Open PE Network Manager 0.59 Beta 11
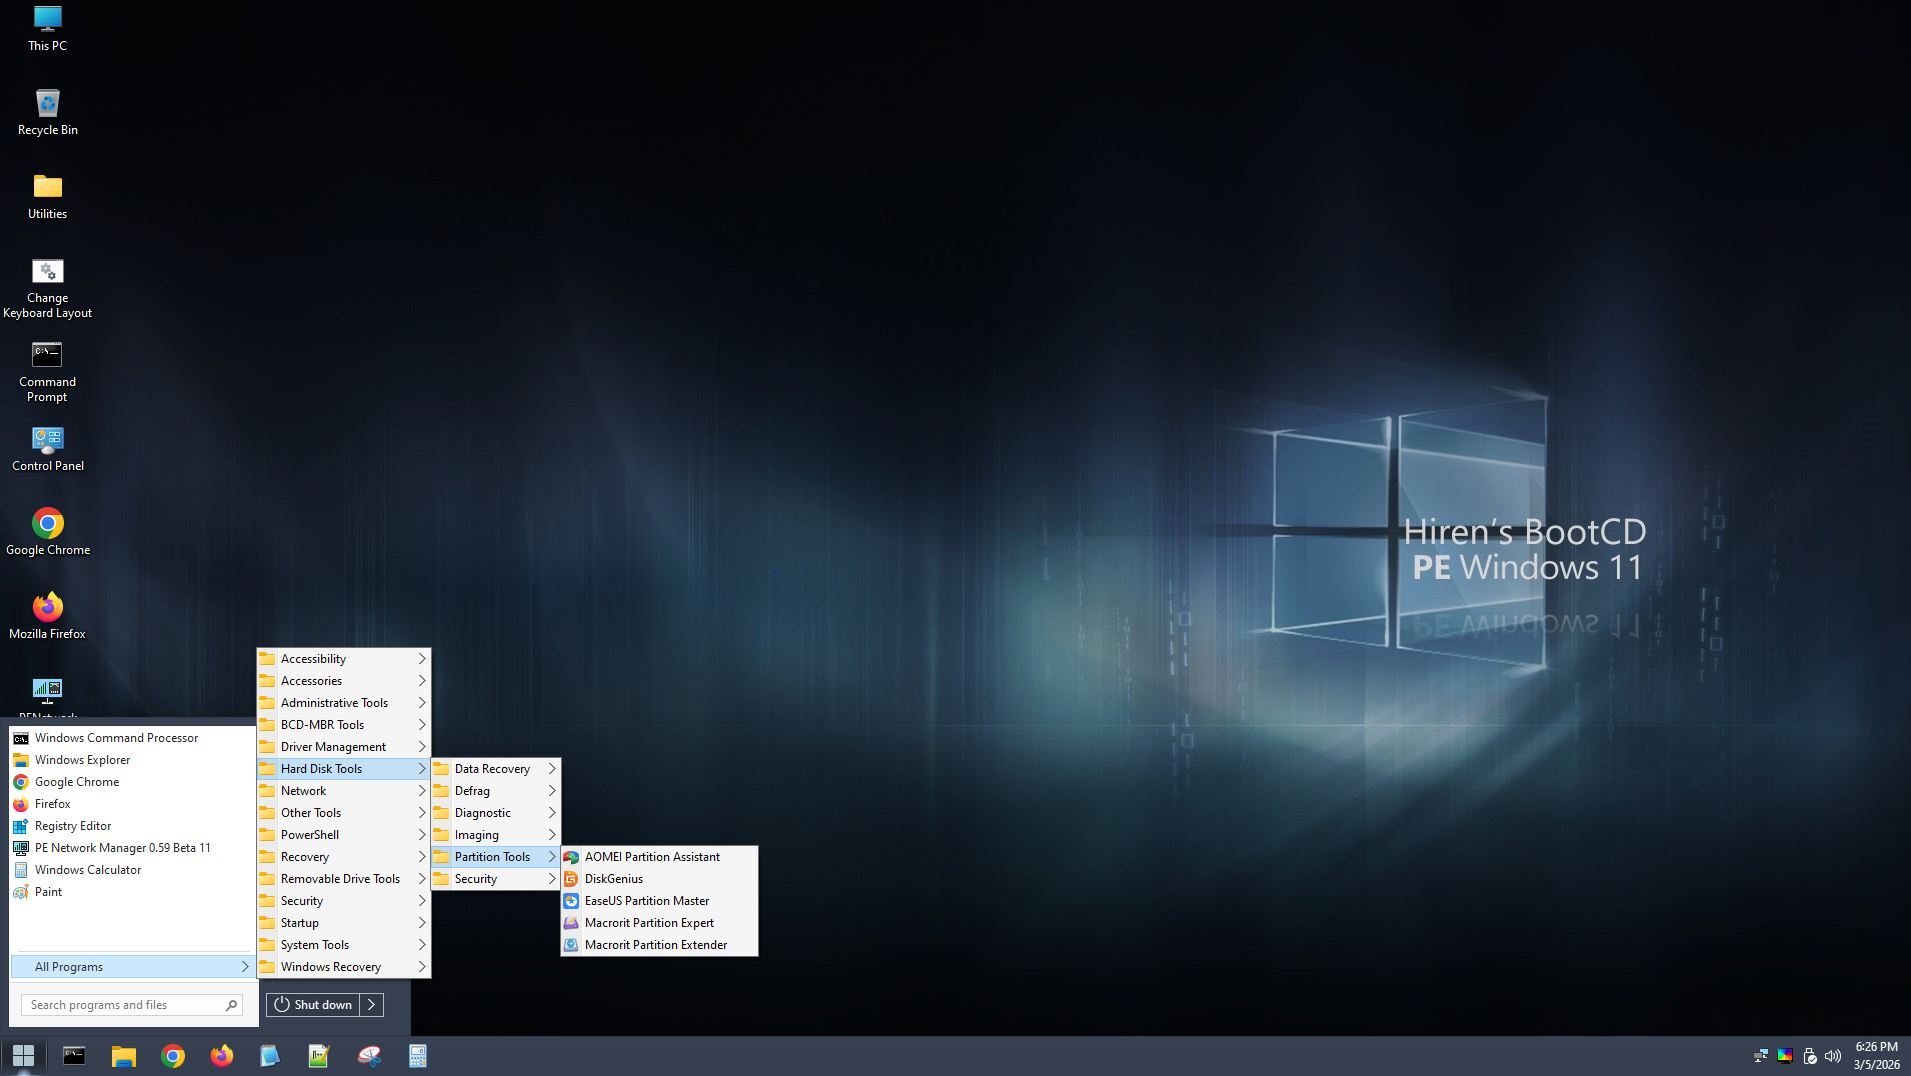1911x1076 pixels. point(132,848)
